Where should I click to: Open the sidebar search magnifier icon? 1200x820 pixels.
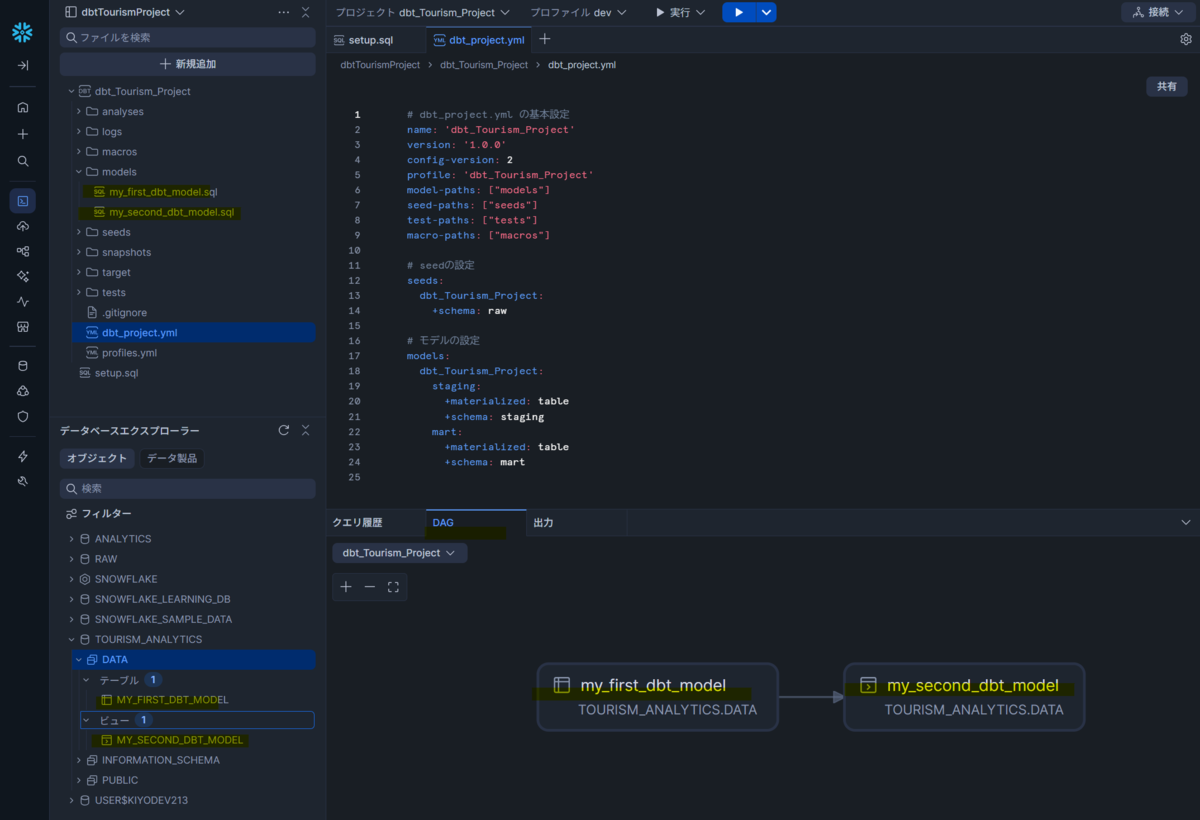23,161
